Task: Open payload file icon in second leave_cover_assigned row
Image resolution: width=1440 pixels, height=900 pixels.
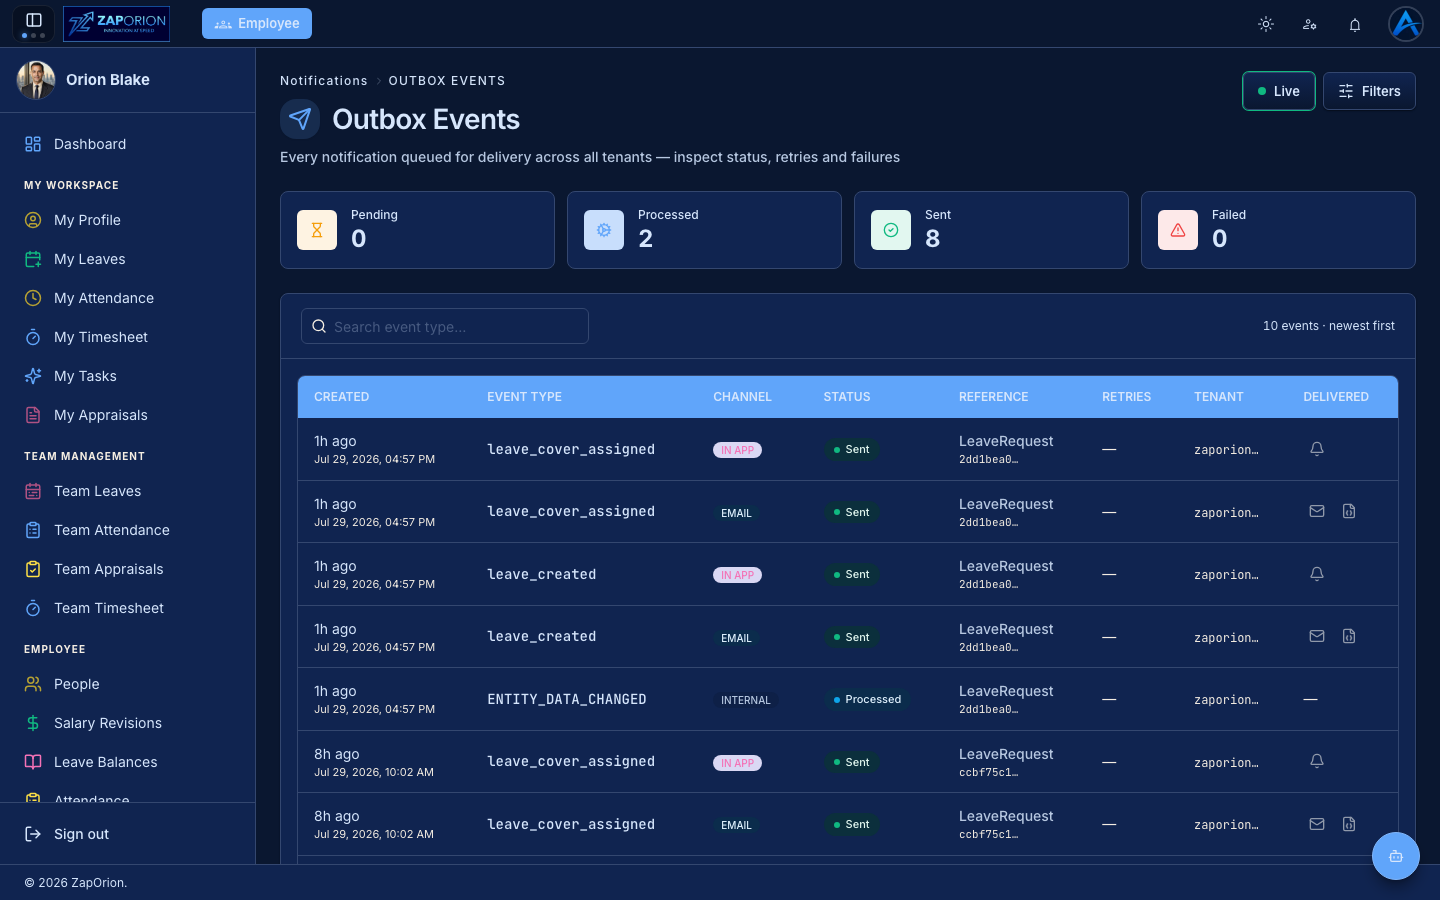Action: pyautogui.click(x=1349, y=511)
